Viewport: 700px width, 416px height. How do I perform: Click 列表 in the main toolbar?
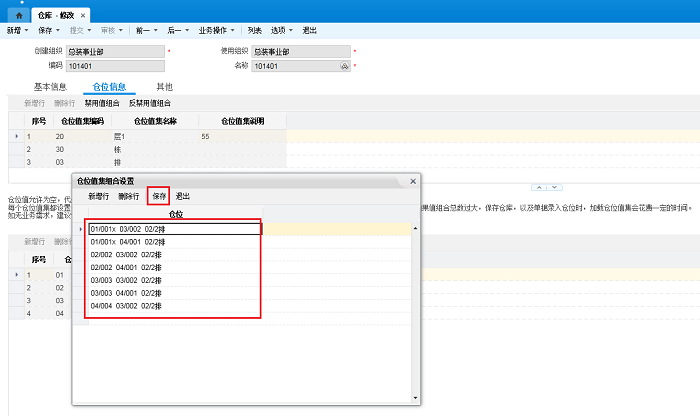[x=254, y=30]
